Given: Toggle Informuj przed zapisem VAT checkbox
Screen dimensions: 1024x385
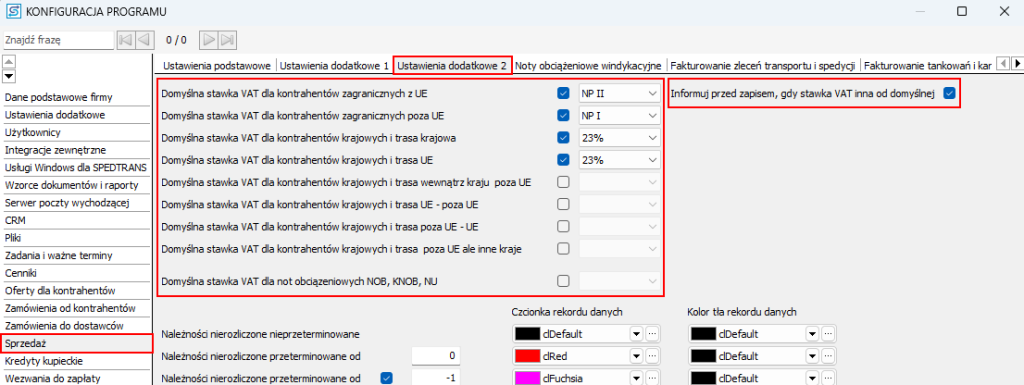Looking at the screenshot, I should click(x=950, y=93).
